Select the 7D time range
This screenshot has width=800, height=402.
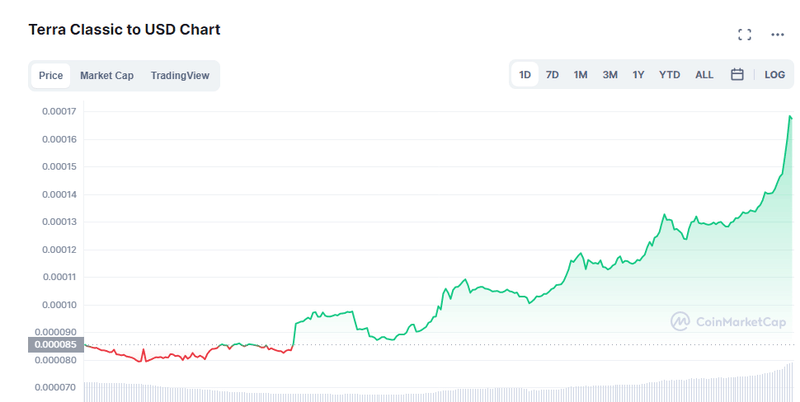pyautogui.click(x=552, y=75)
